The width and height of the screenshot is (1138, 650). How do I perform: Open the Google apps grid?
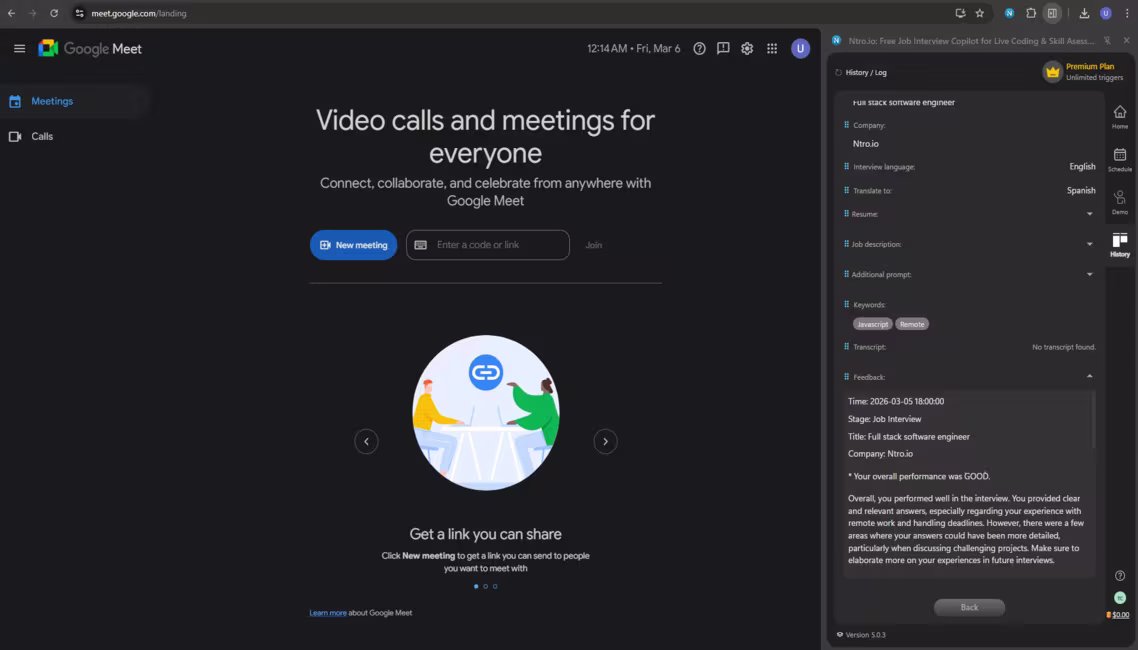771,49
